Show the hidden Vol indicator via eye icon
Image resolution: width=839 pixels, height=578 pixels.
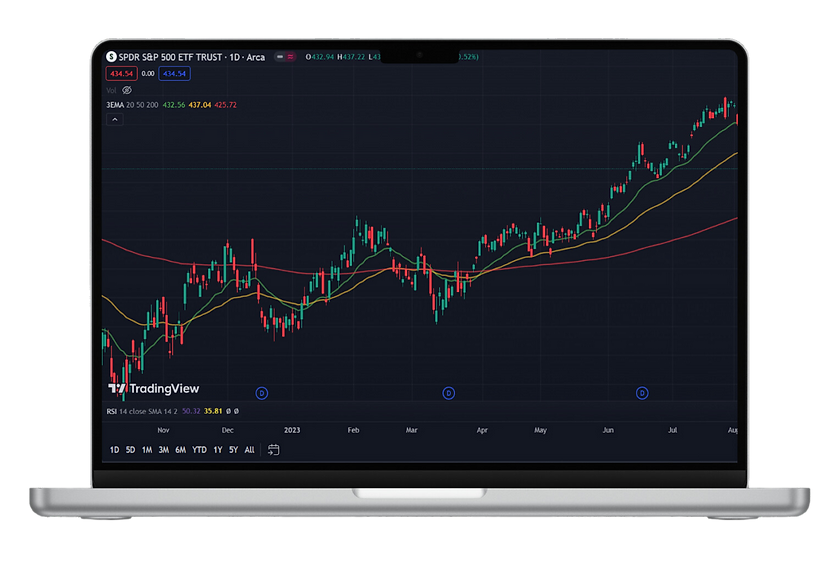click(x=127, y=90)
